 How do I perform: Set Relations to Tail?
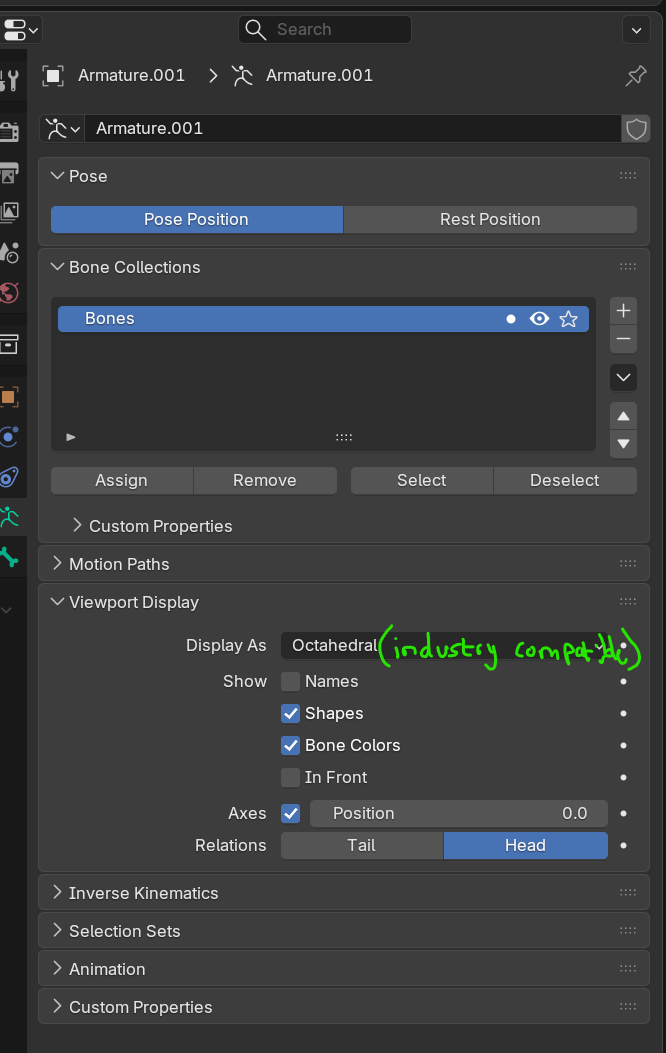[362, 845]
